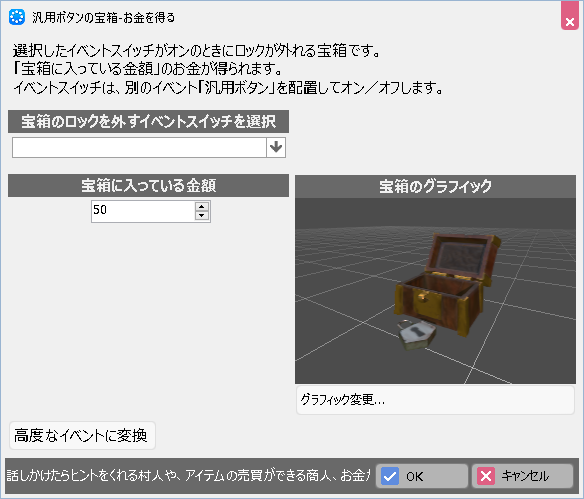Click the 宝箱のロックを外すイベントスイッチを選択 header
This screenshot has width=584, height=499.
point(148,121)
